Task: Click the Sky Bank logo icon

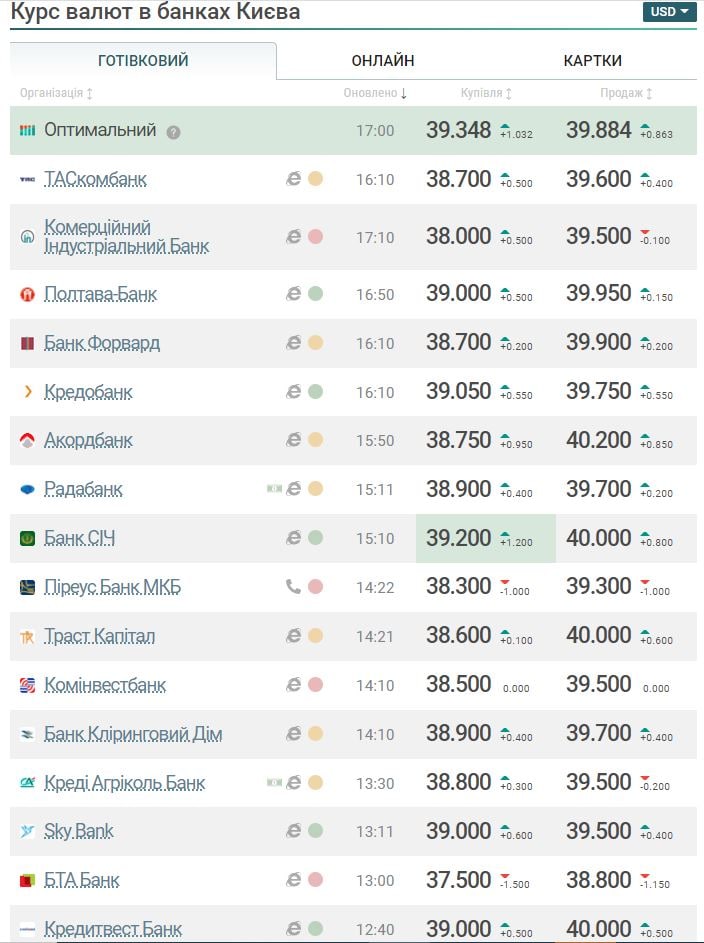Action: click(28, 832)
